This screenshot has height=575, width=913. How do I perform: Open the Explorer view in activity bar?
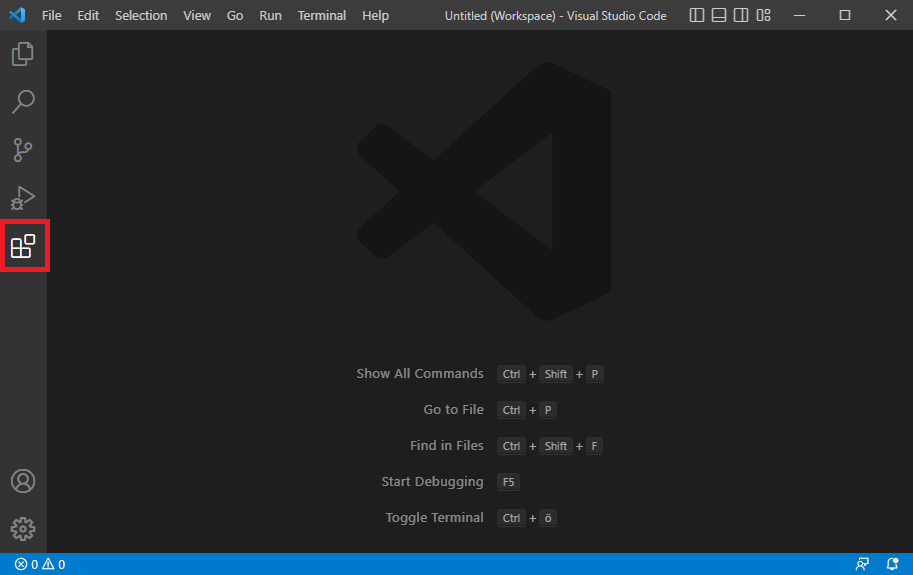23,54
